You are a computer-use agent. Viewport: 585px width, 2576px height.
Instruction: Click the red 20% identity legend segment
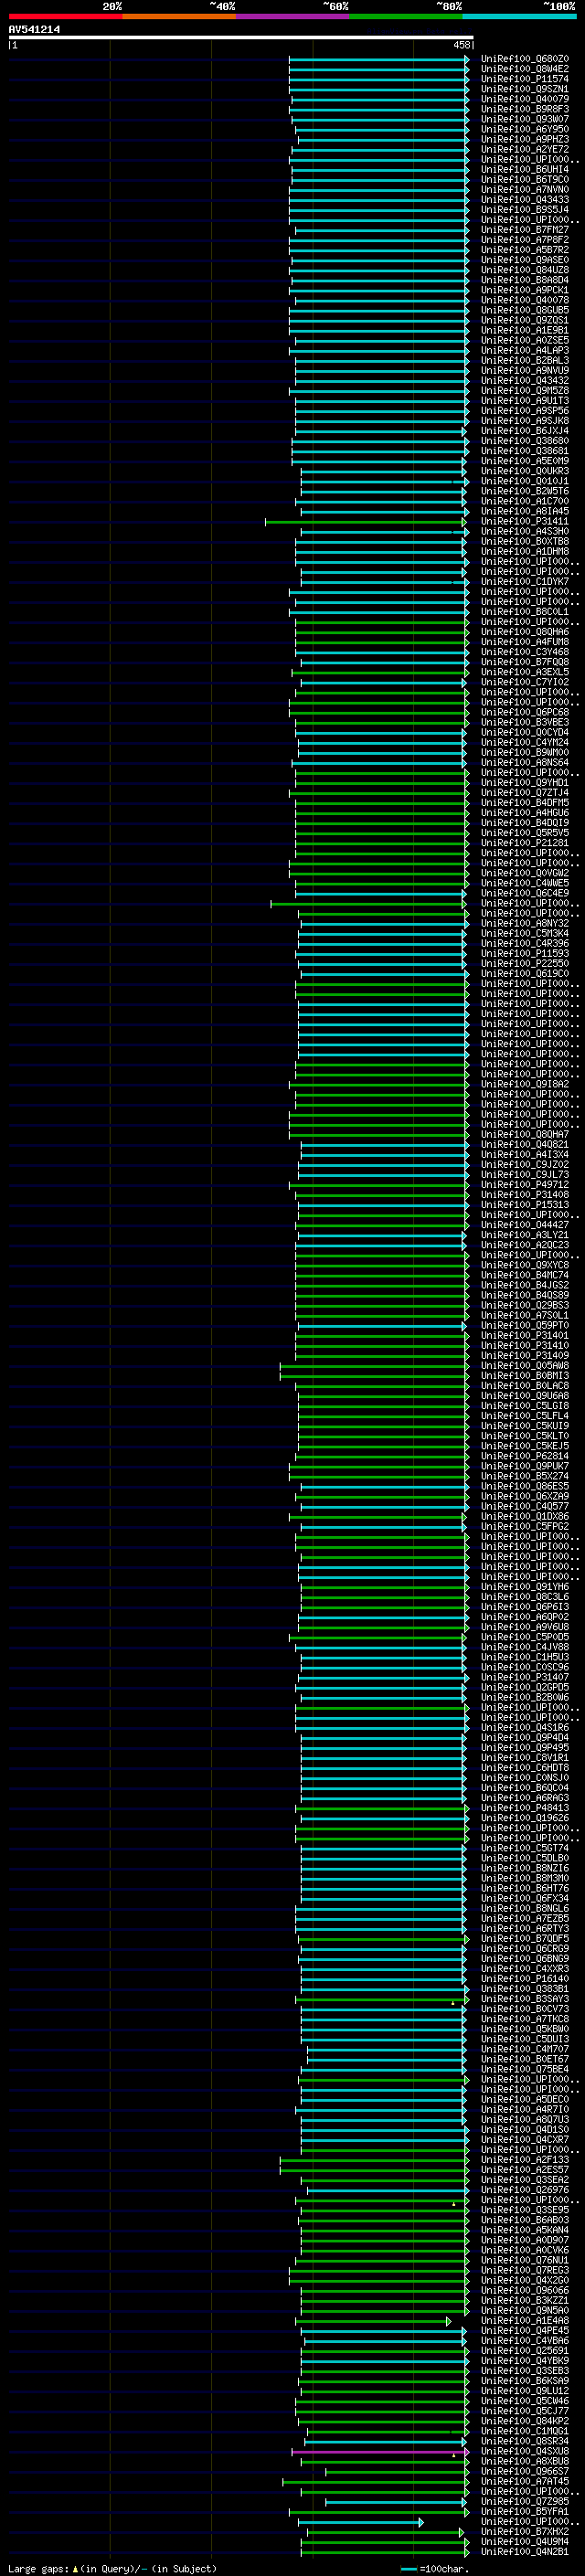pos(65,16)
